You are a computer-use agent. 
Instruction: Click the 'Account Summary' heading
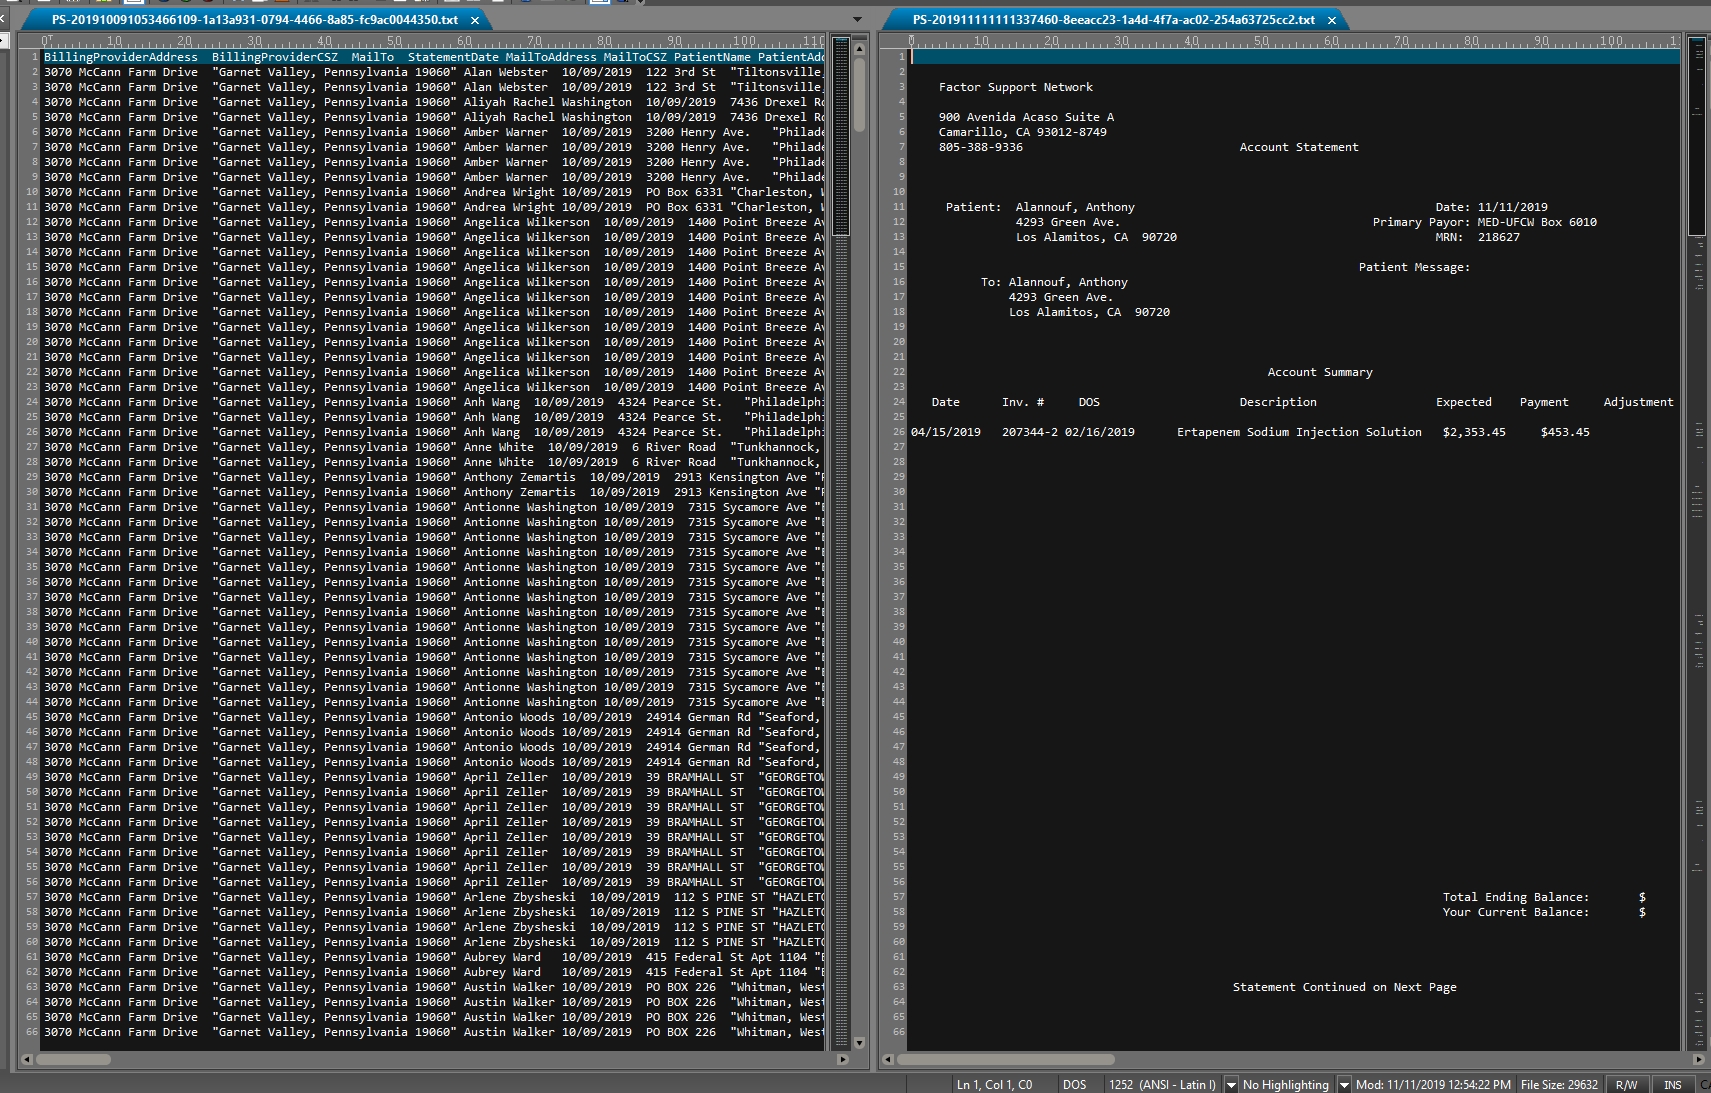pyautogui.click(x=1320, y=372)
